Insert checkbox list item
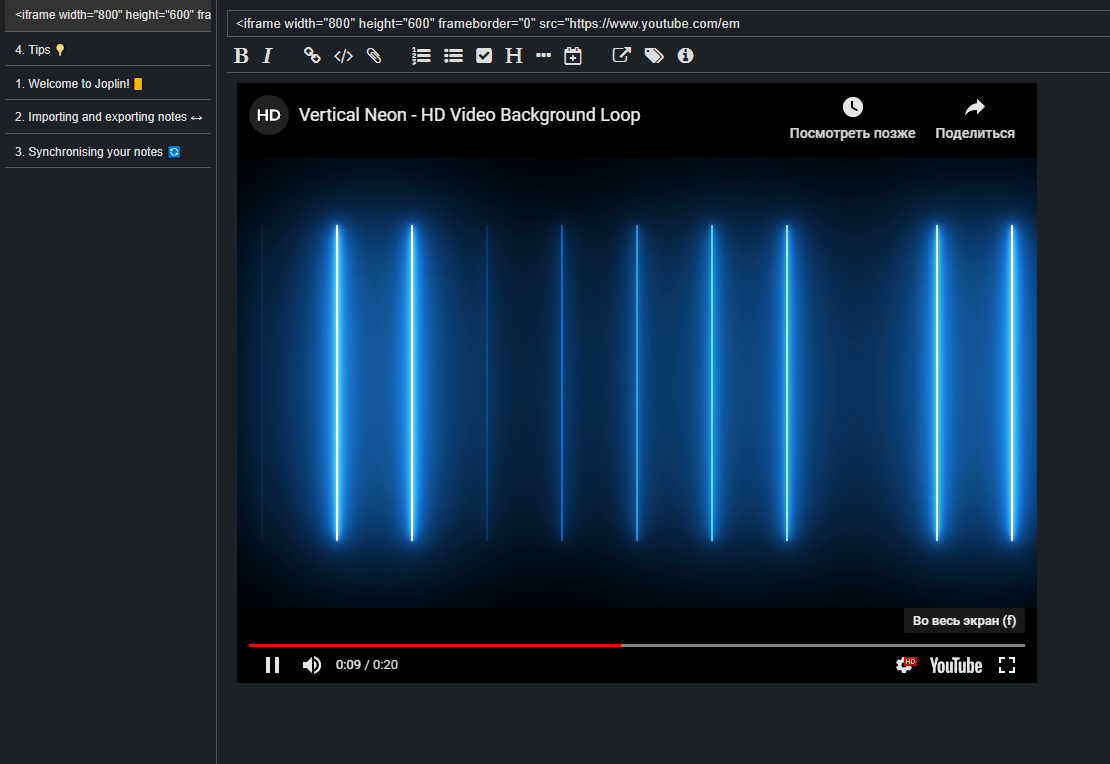1110x764 pixels. point(484,56)
